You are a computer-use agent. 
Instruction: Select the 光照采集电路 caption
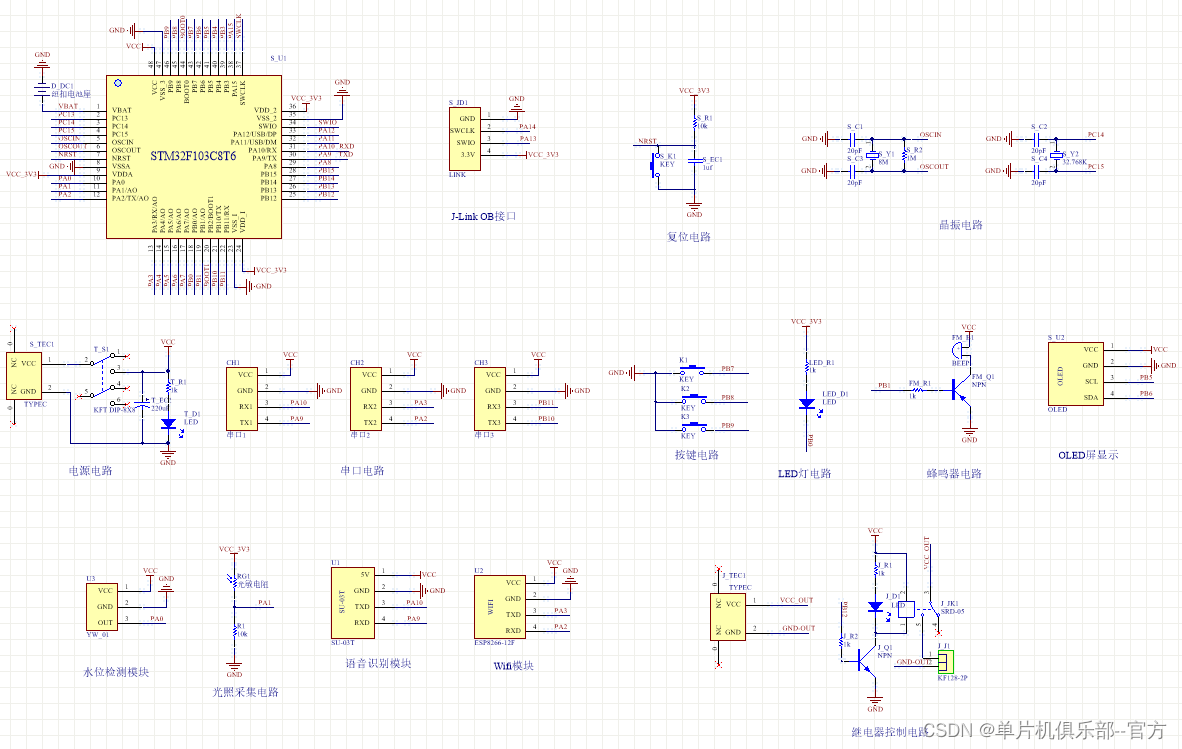245,692
